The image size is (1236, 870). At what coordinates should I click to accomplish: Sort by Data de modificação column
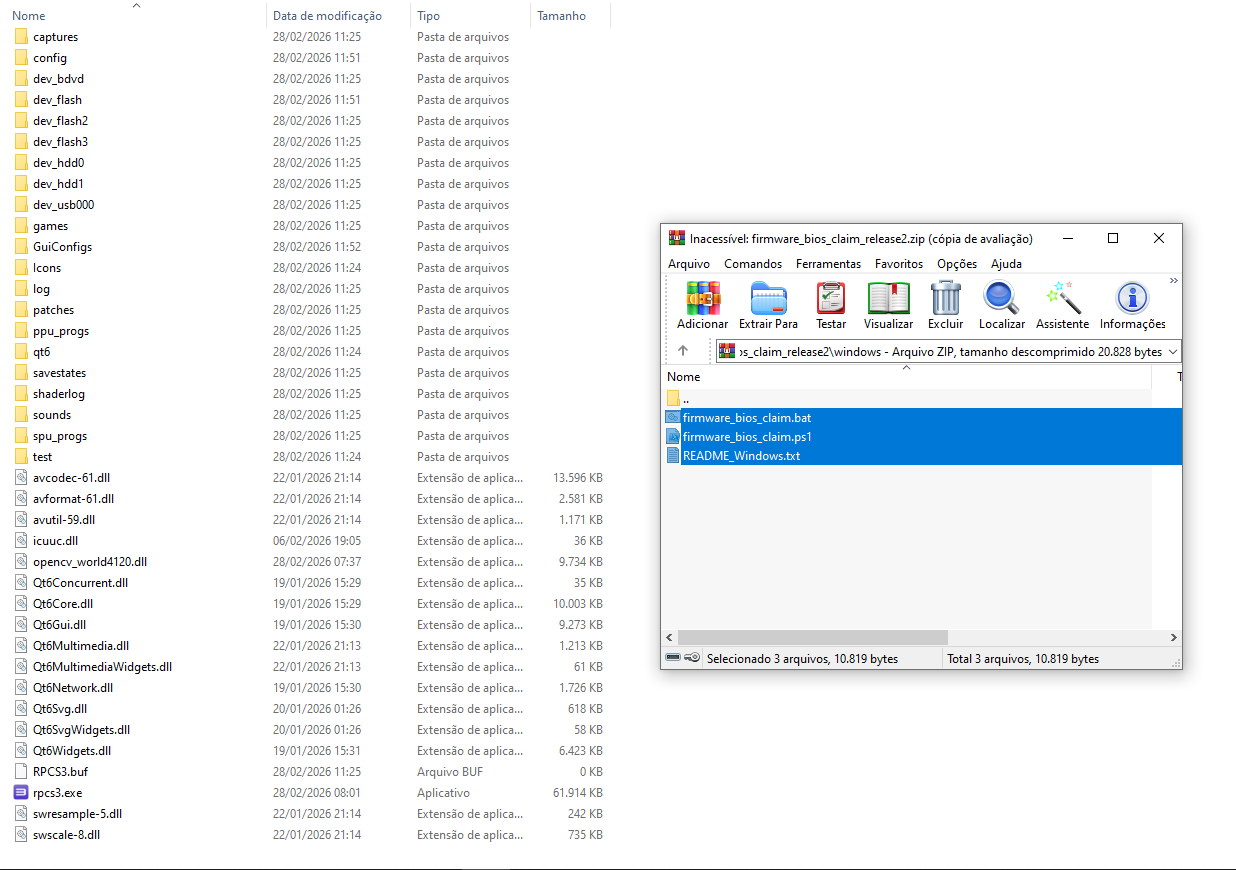[327, 16]
